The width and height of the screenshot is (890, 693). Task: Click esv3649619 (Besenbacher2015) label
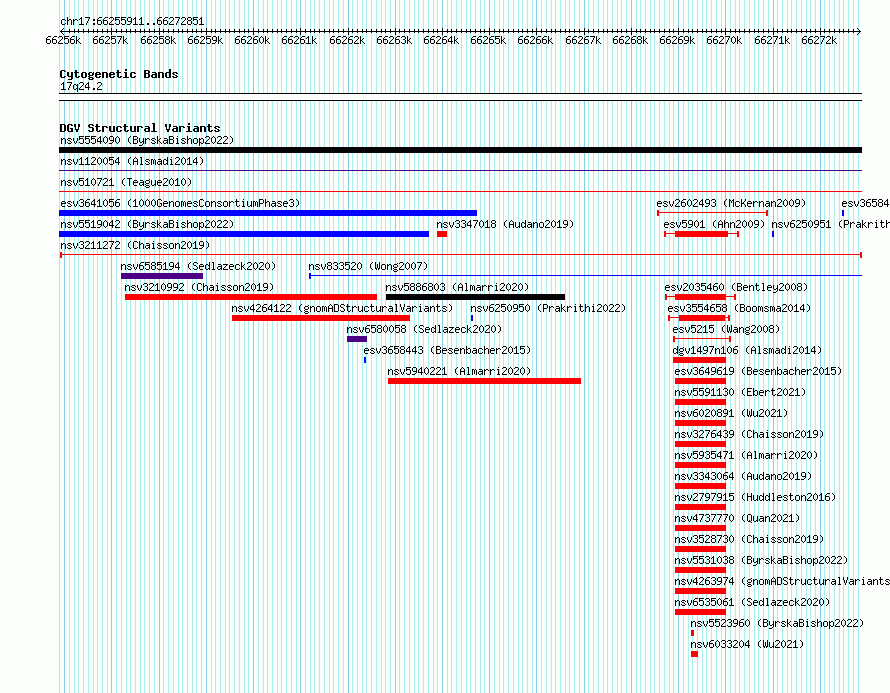(758, 371)
